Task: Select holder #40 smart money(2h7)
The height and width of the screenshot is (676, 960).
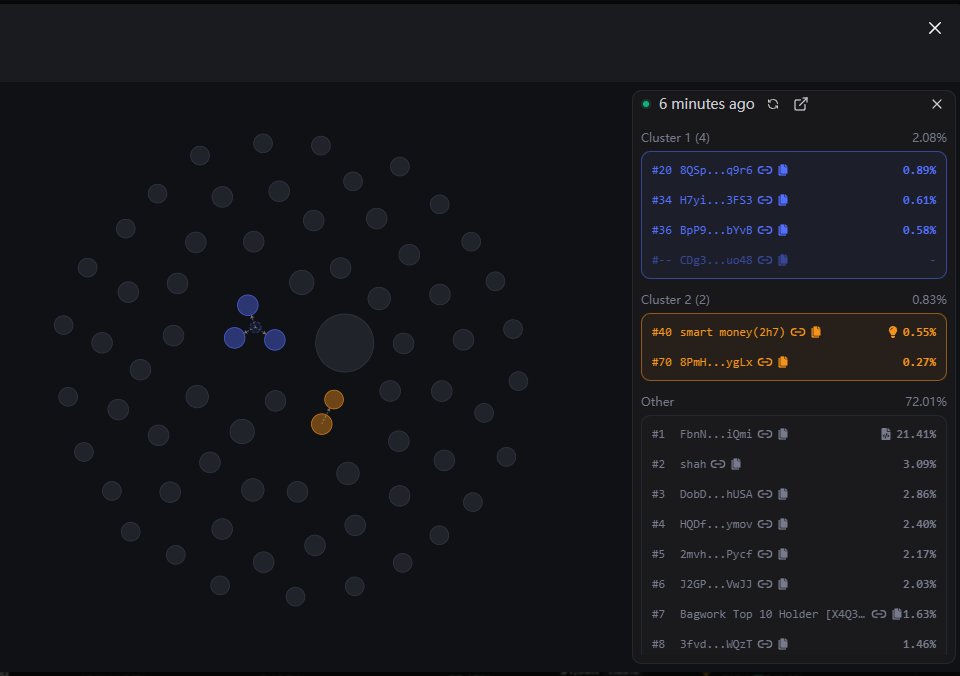Action: pyautogui.click(x=793, y=332)
